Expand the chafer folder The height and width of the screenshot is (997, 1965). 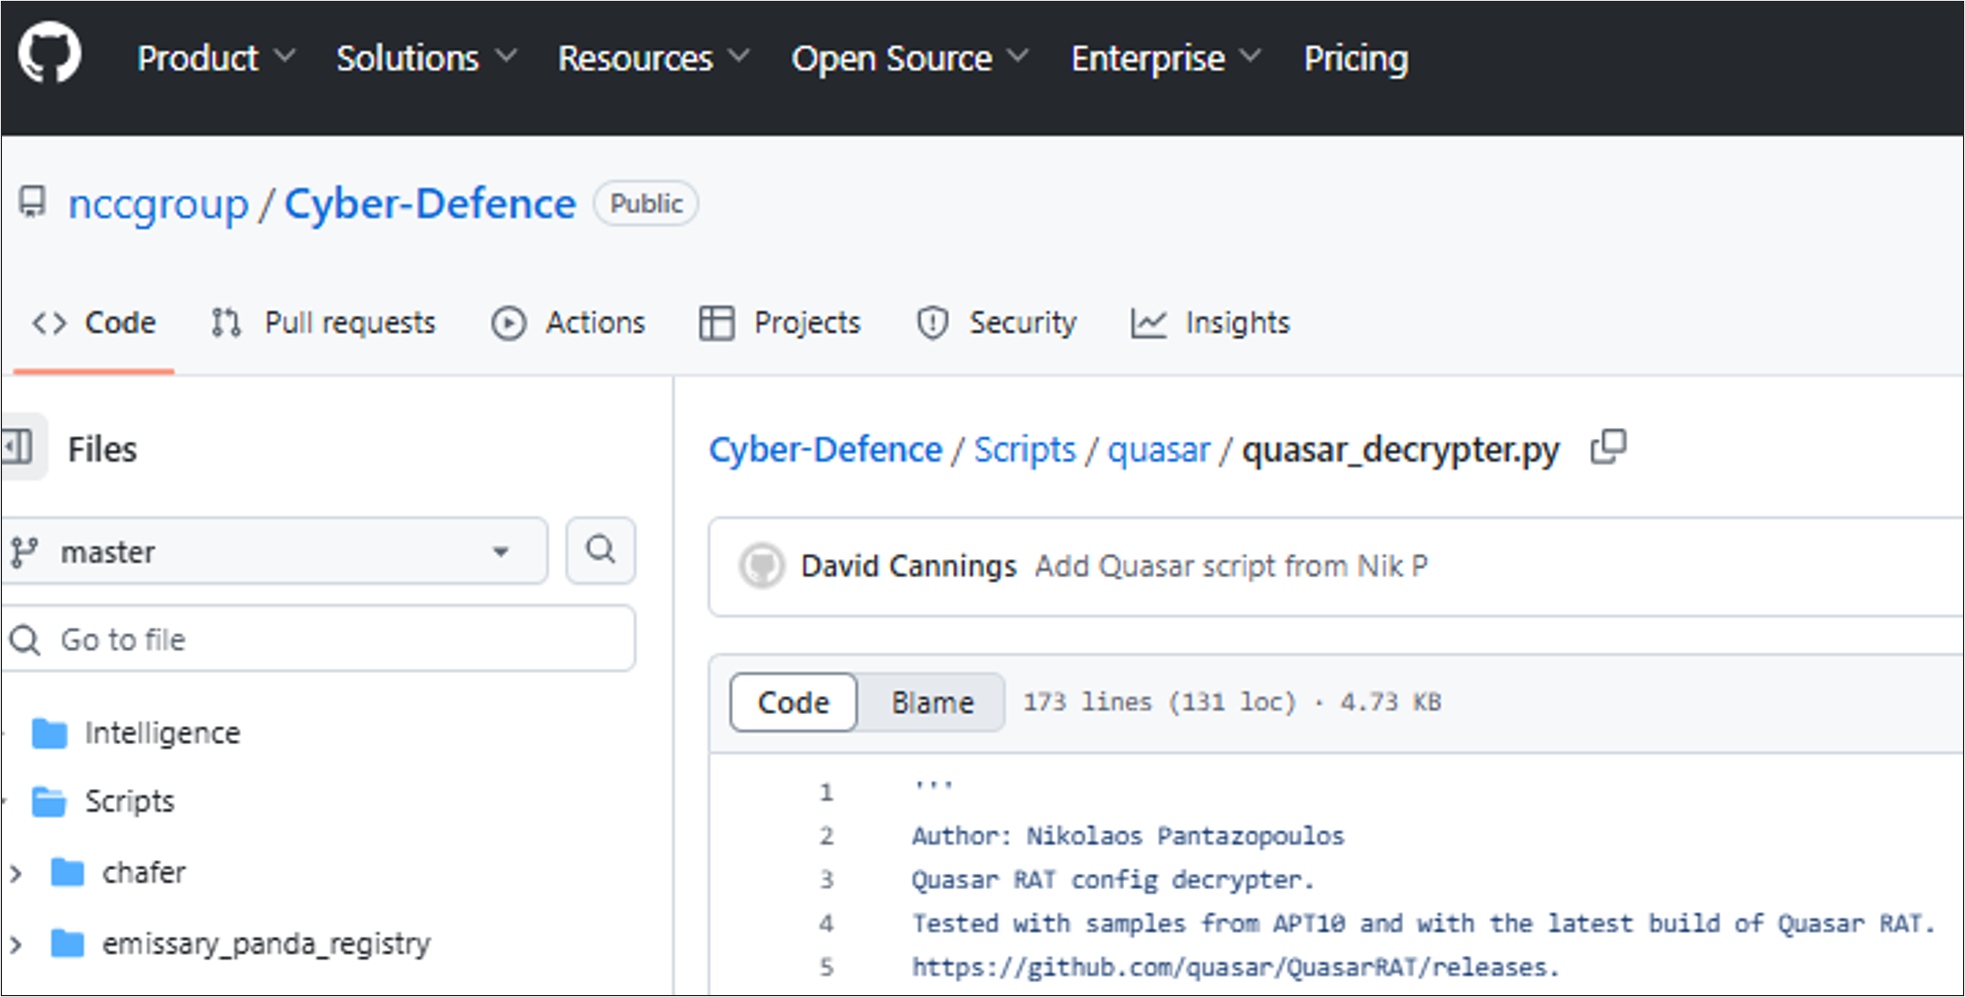pos(16,873)
